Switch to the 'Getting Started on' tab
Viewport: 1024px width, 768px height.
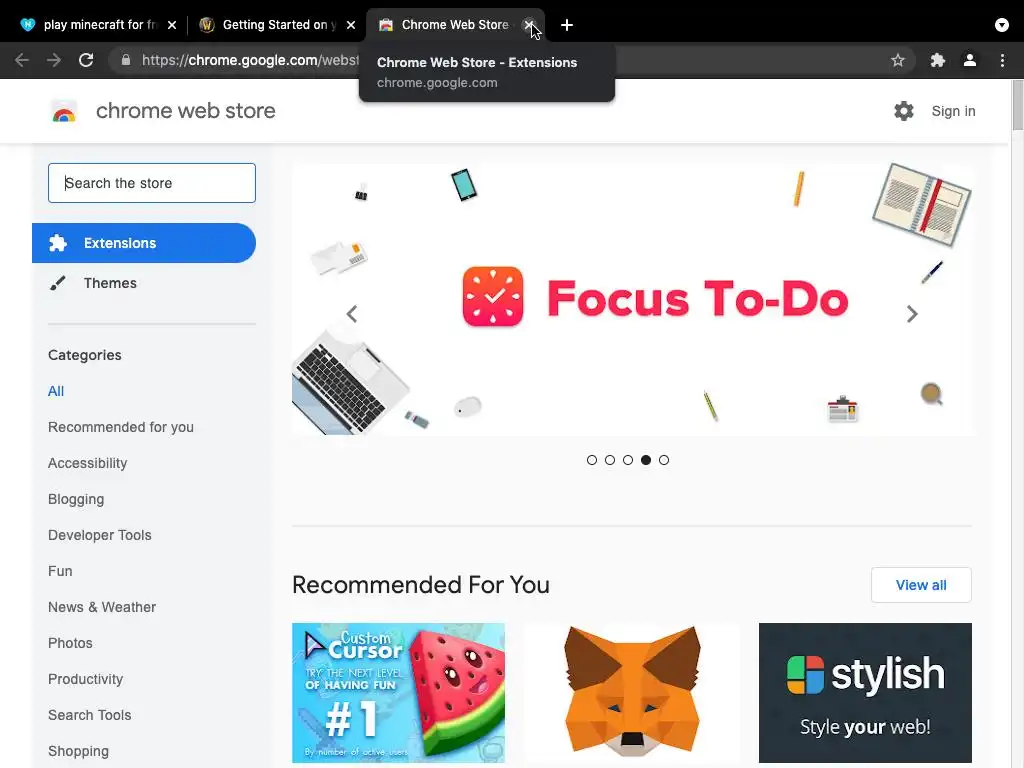(x=279, y=25)
